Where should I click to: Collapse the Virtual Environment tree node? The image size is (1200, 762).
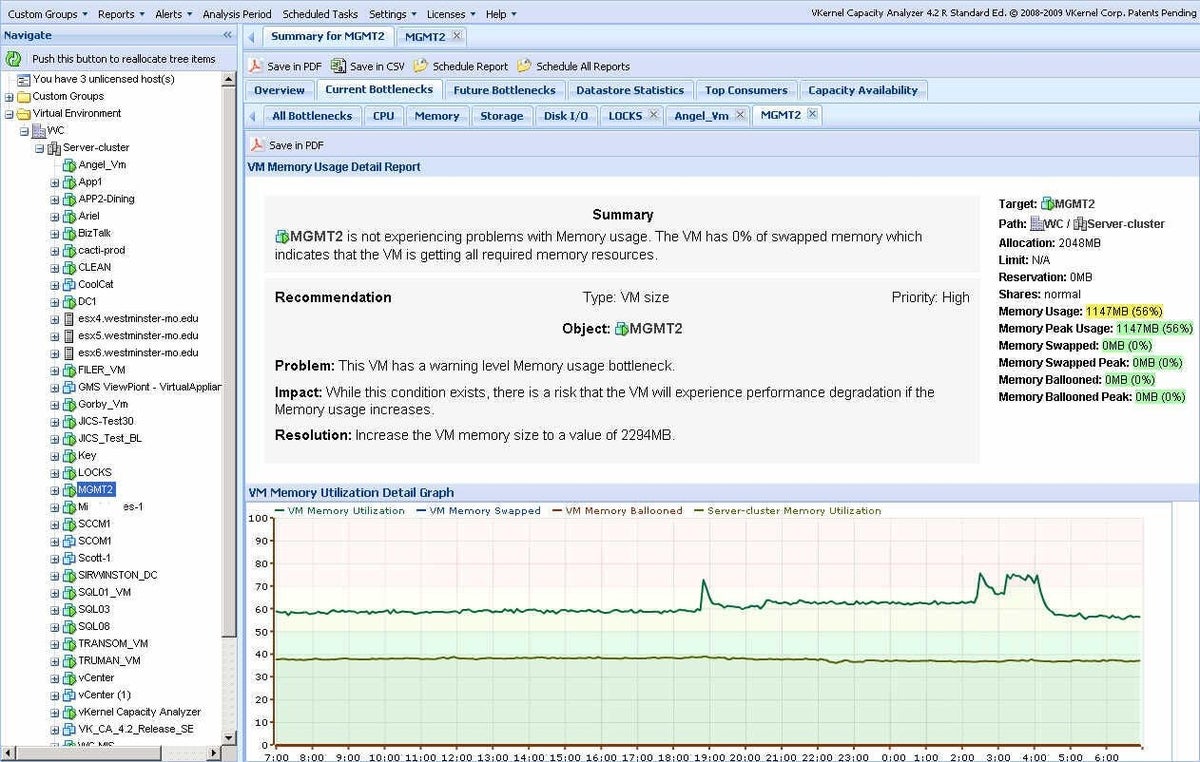(x=10, y=114)
